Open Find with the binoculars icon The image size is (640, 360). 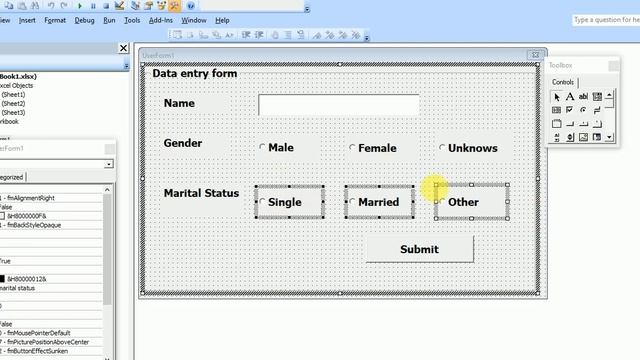(x=35, y=6)
